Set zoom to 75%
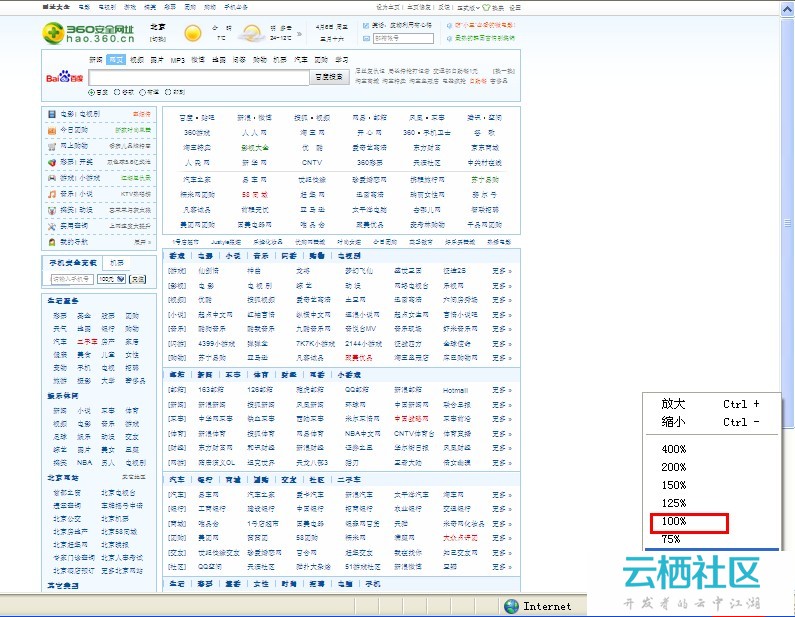 (671, 539)
